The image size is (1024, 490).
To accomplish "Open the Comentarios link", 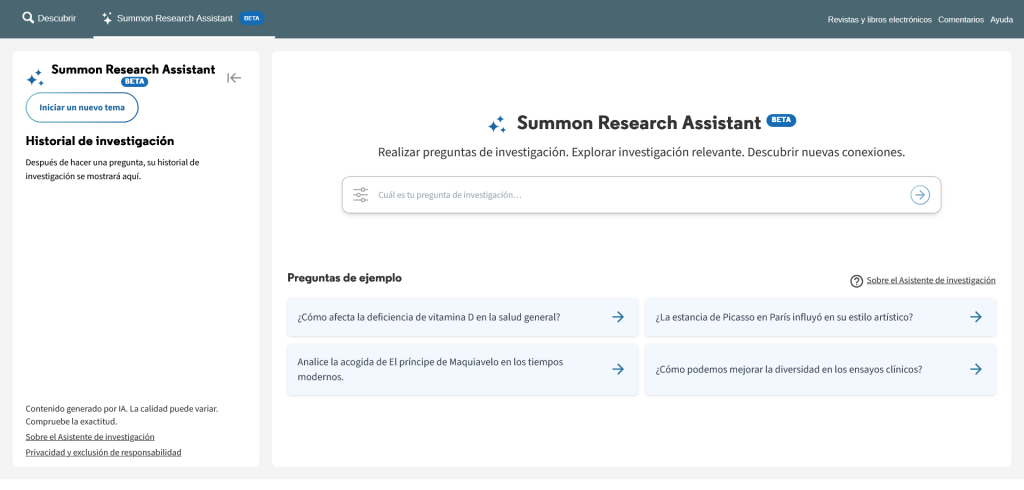I will click(x=960, y=19).
